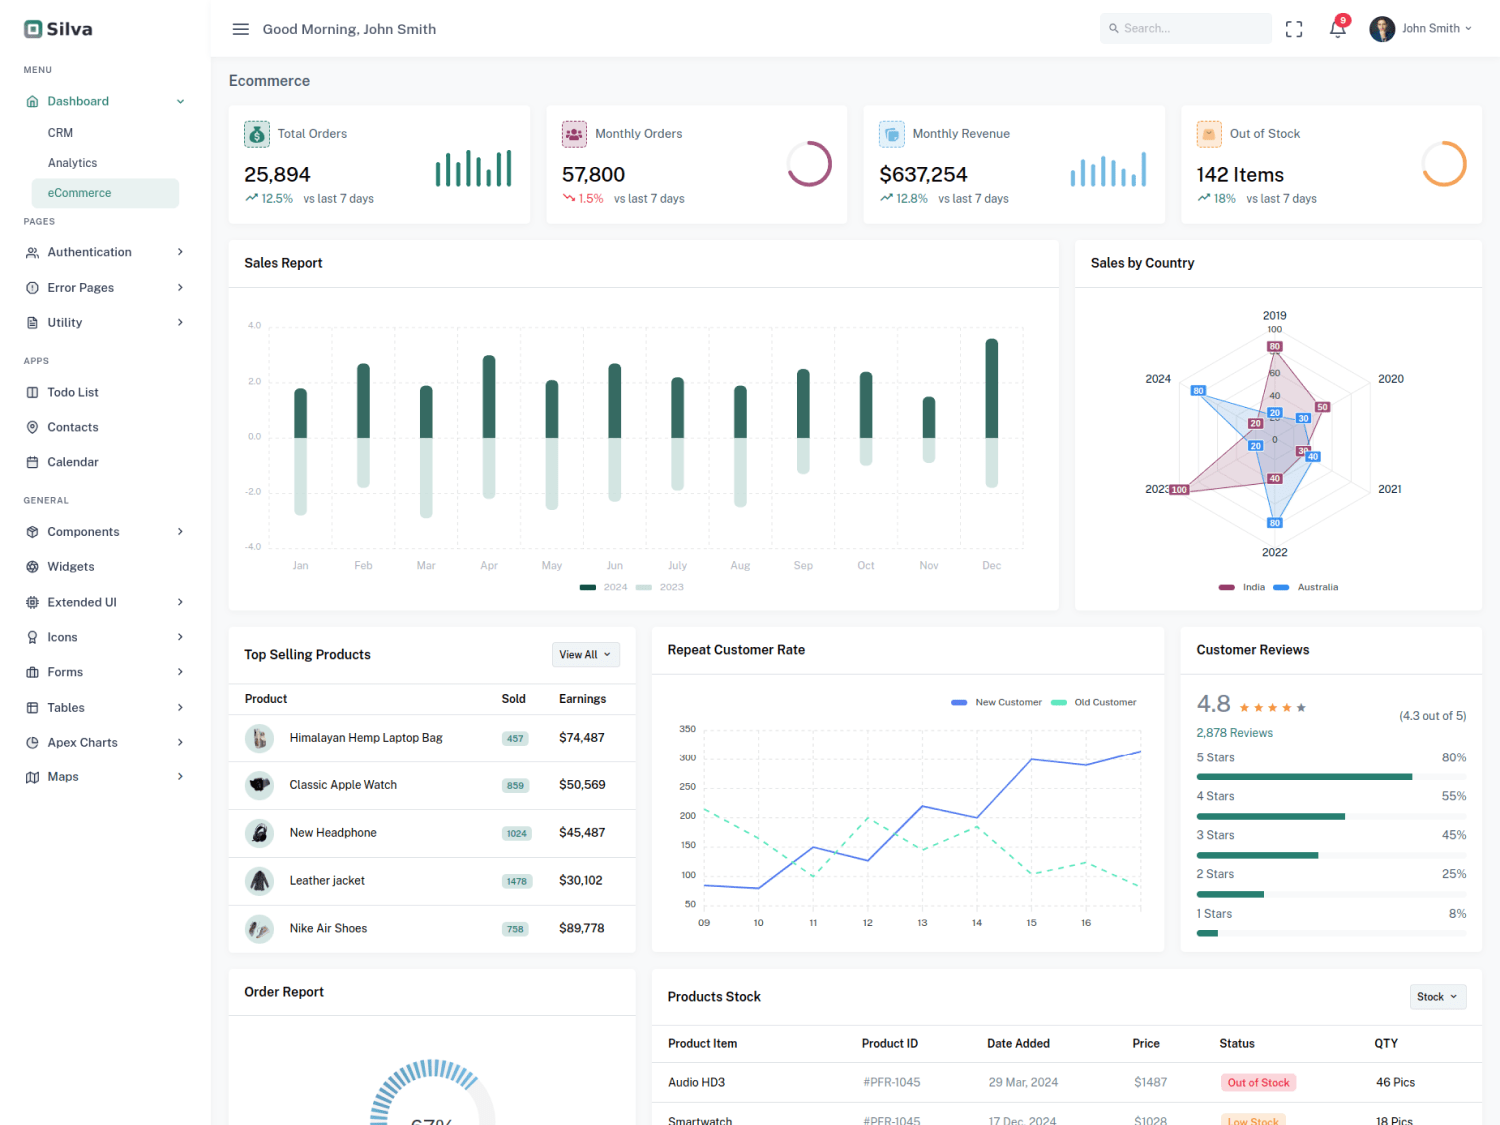Open the fullscreen toggle icon in header
Viewport: 1500px width, 1125px height.
[x=1293, y=28]
